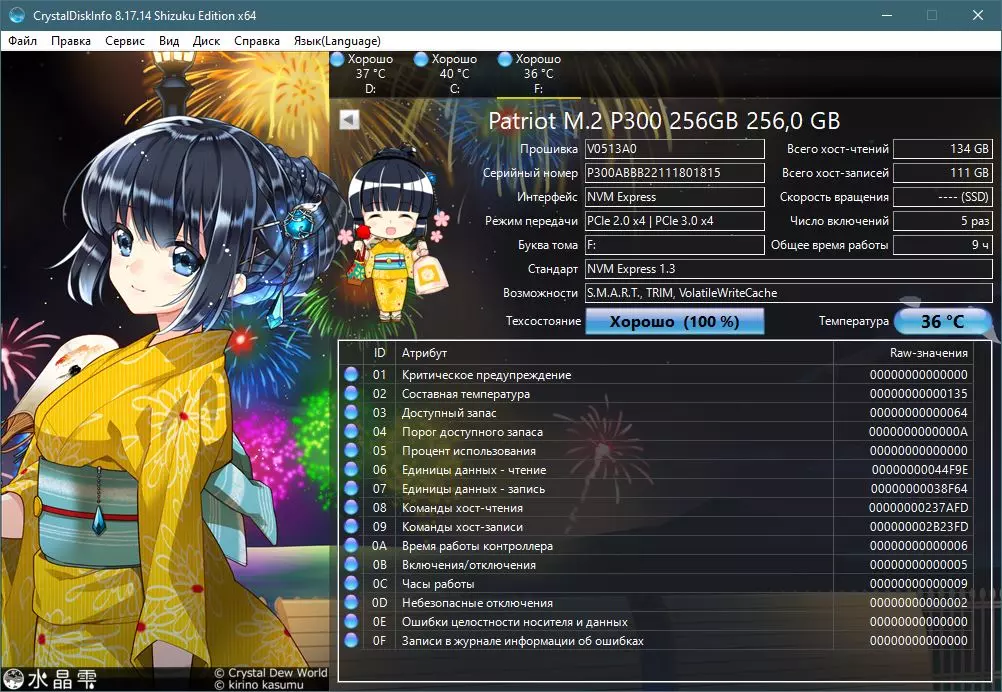Image resolution: width=1002 pixels, height=692 pixels.
Task: Click status dot for Записи в журнале информации
Action: [x=351, y=640]
